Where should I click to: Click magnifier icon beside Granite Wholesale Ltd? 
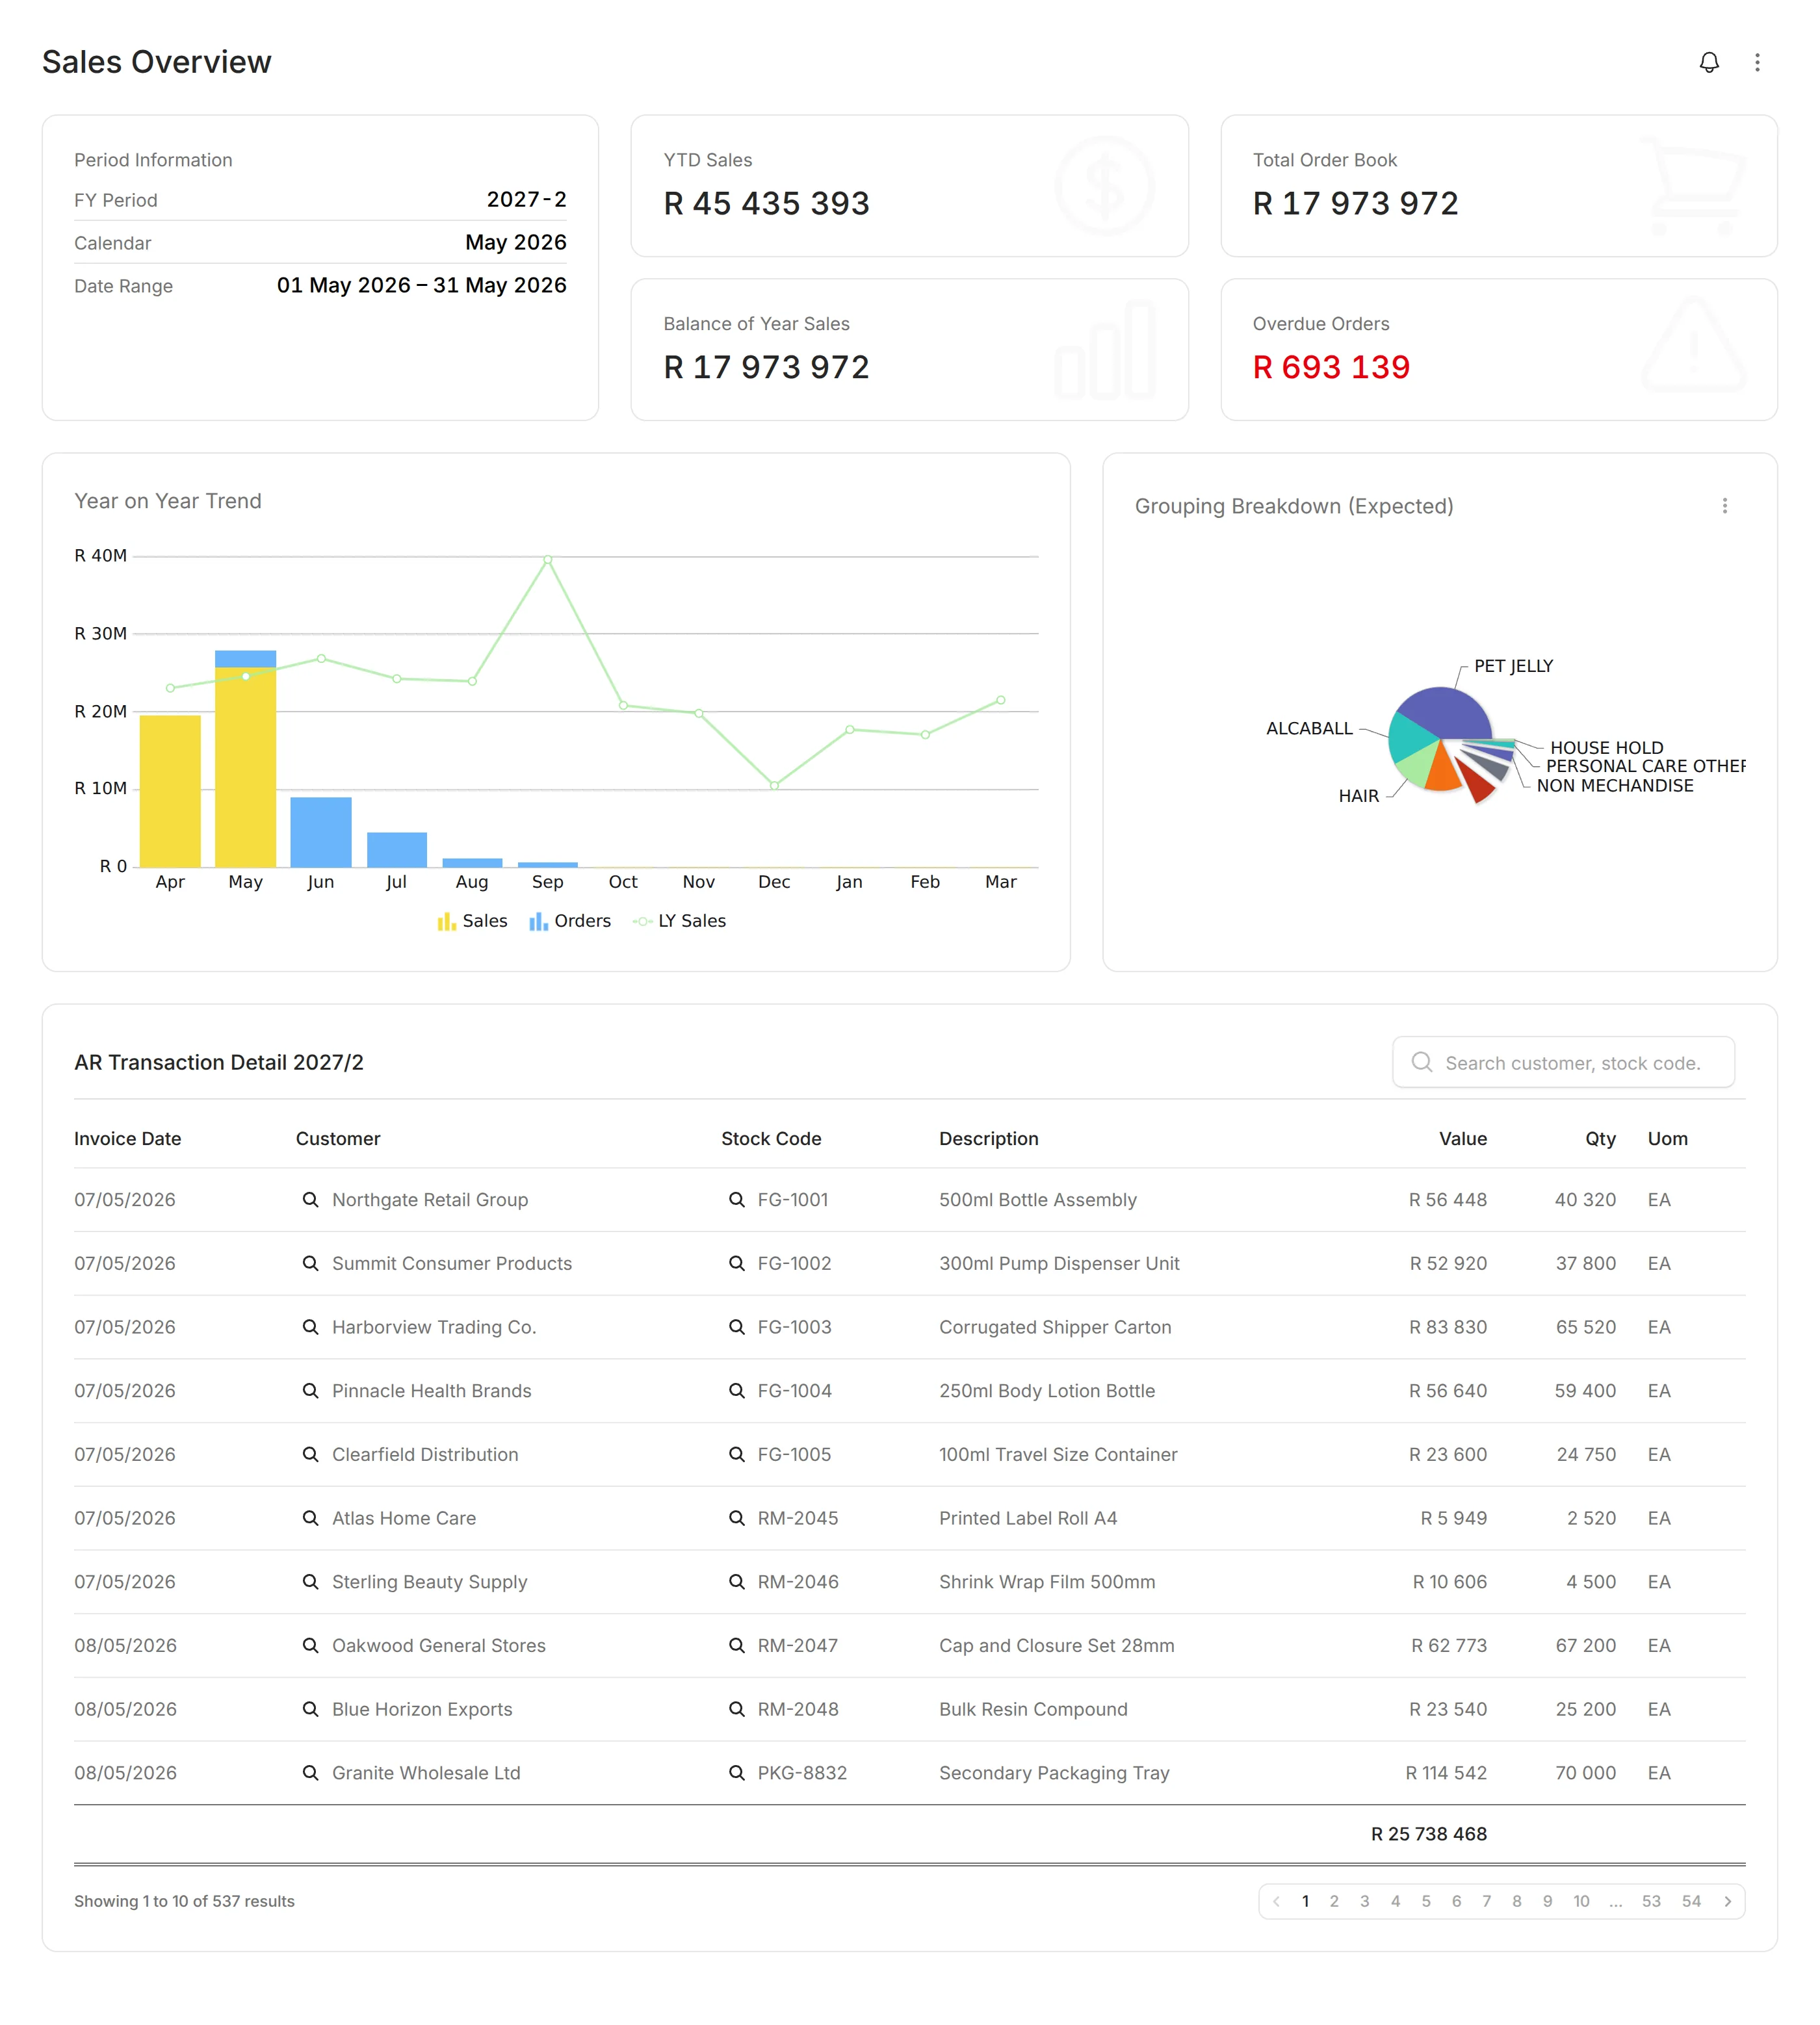(x=310, y=1772)
